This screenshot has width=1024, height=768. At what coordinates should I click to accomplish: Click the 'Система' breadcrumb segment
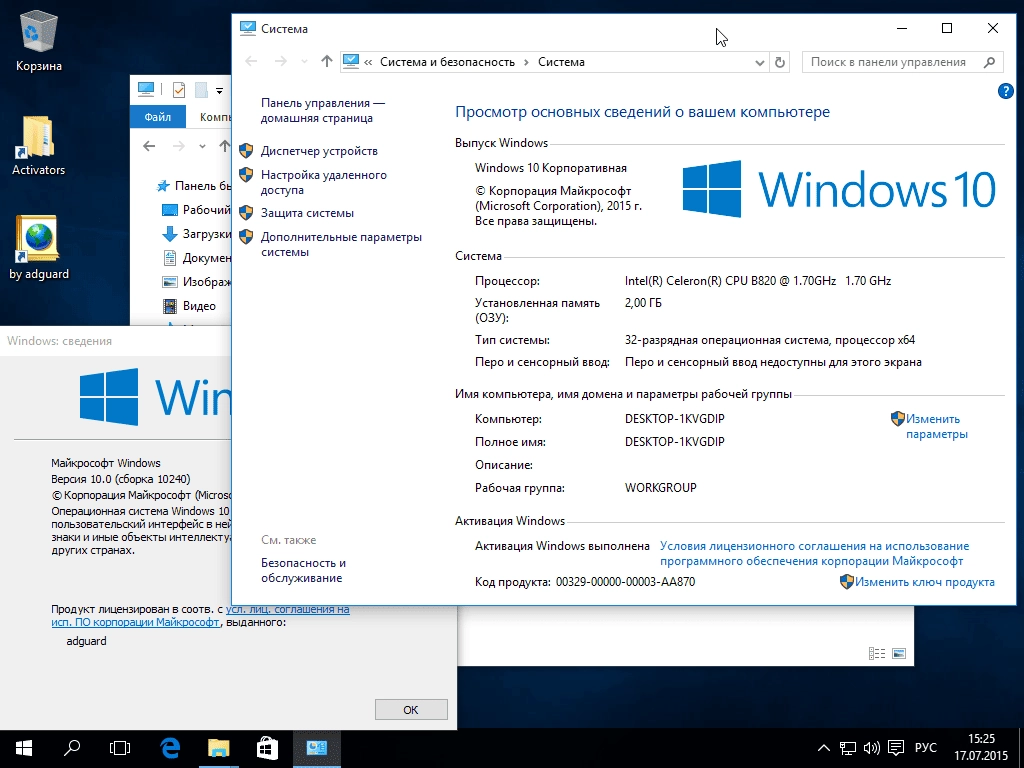point(561,62)
